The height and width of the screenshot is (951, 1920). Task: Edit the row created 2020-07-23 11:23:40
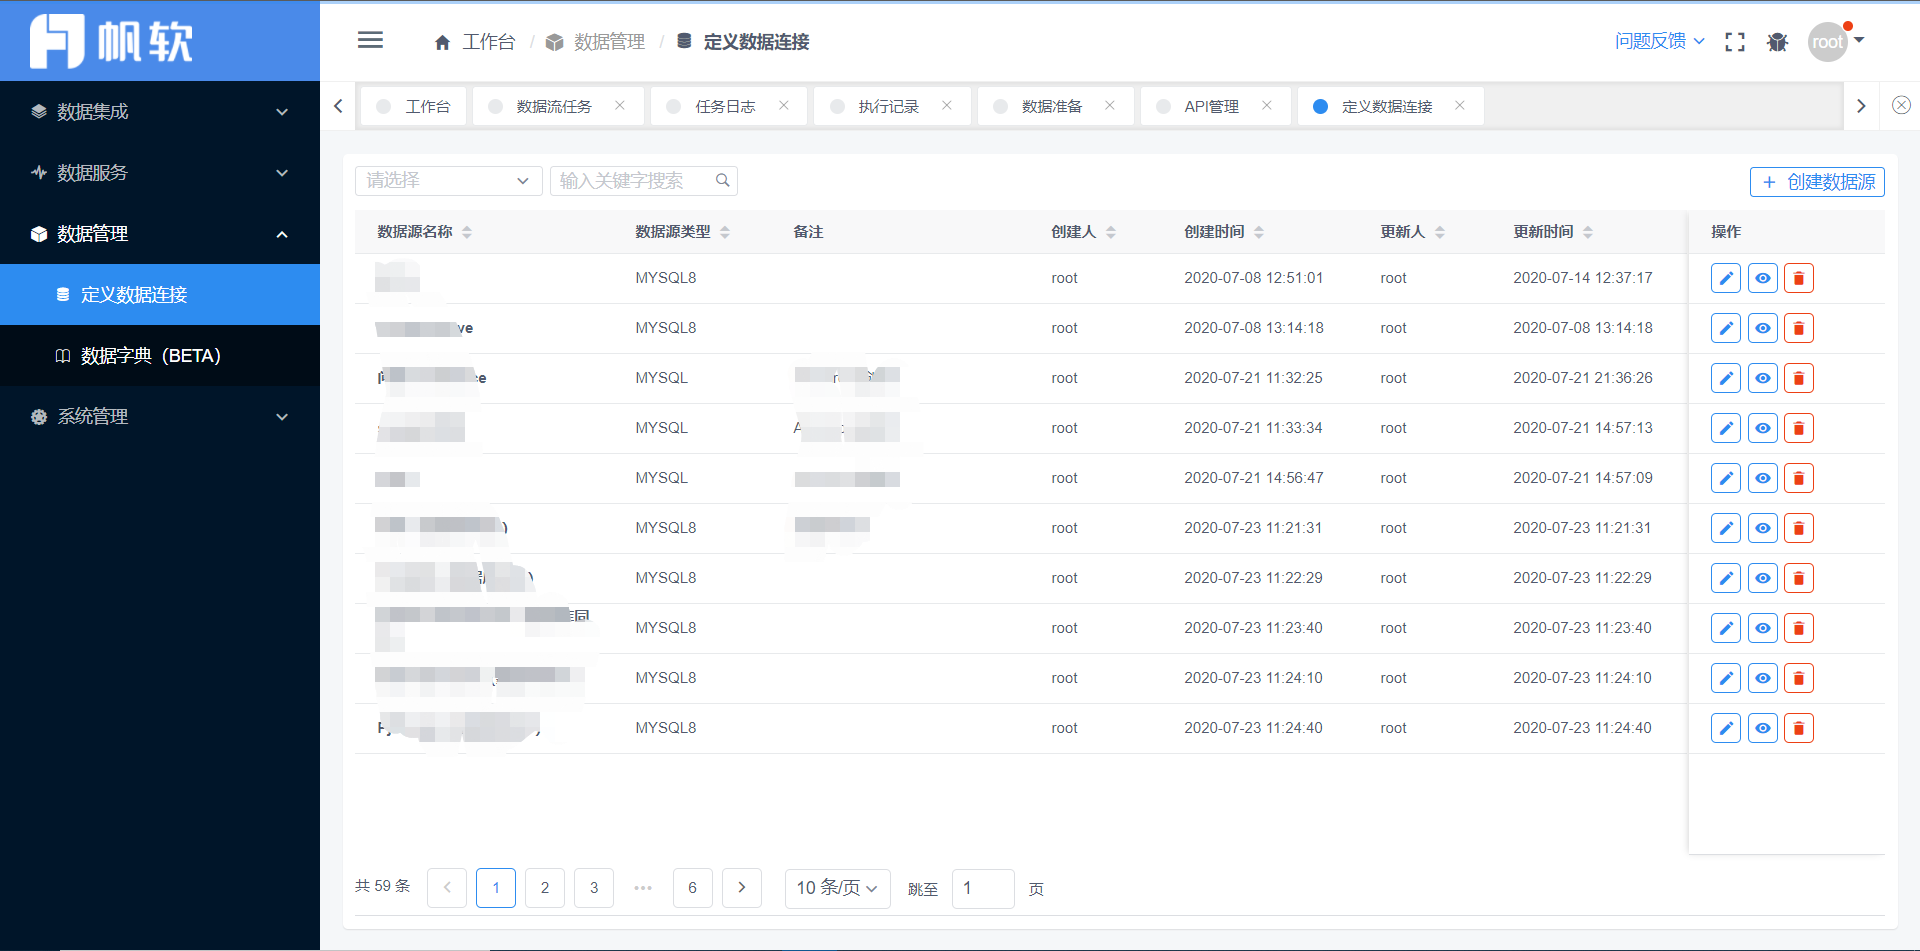[x=1726, y=628]
